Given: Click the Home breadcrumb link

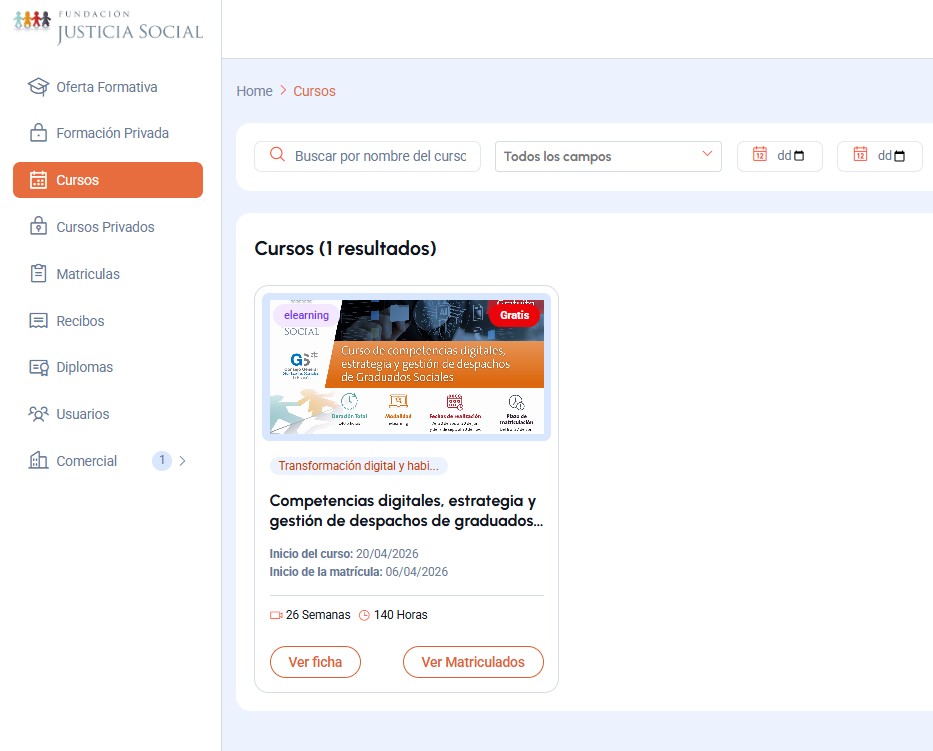Looking at the screenshot, I should point(254,91).
